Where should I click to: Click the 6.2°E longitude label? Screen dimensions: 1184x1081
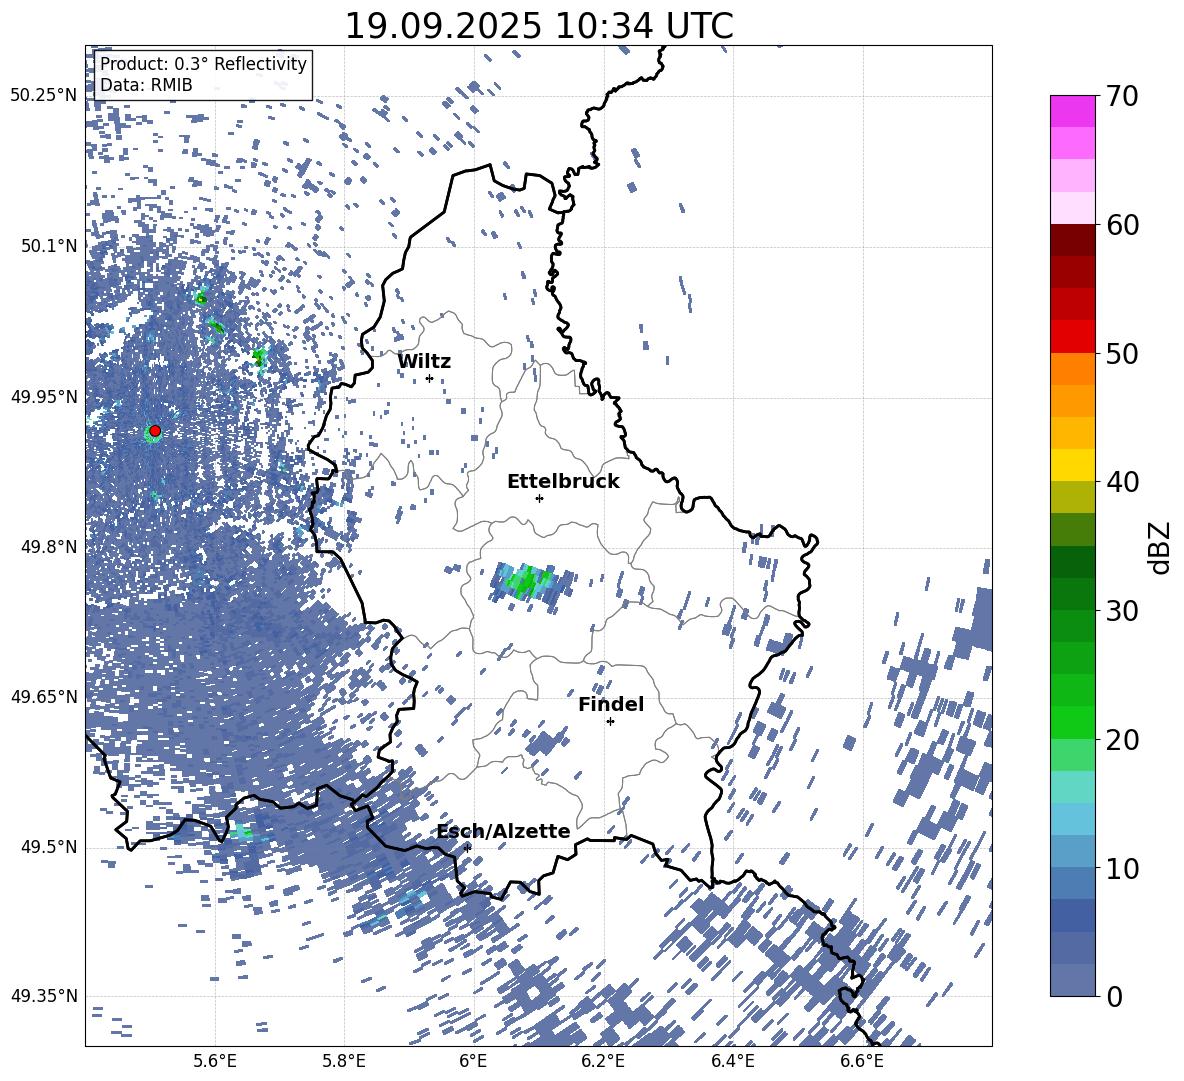click(x=603, y=1061)
